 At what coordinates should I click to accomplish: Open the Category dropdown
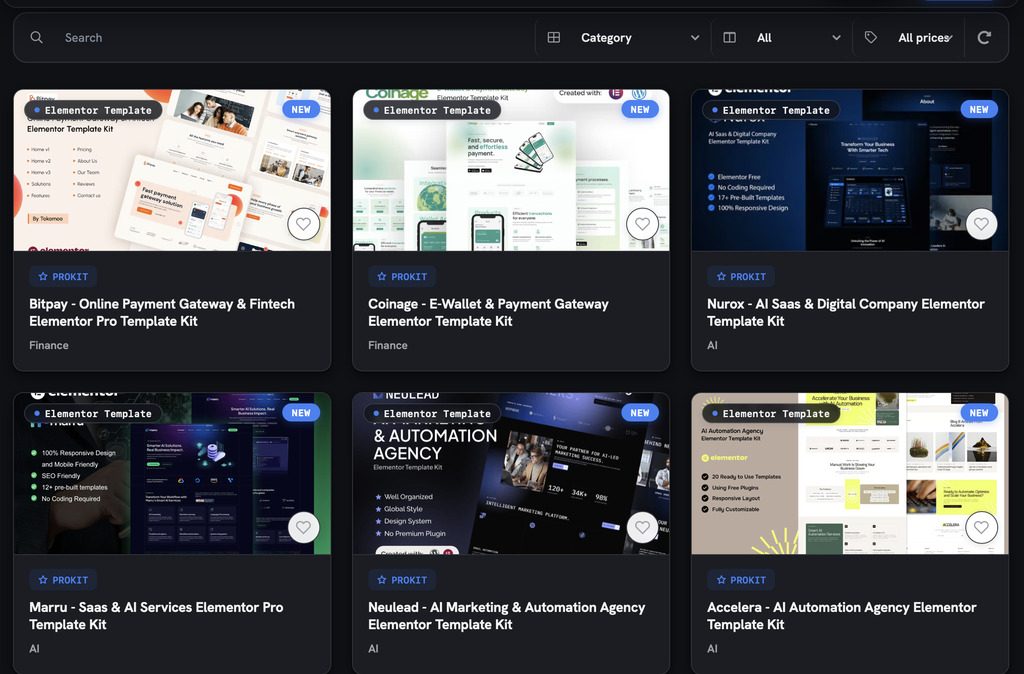pos(624,38)
